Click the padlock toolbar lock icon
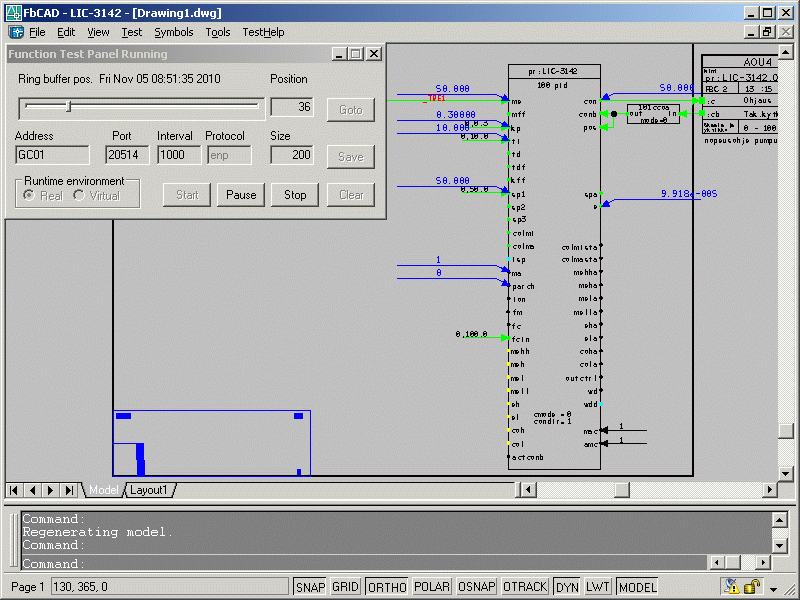The image size is (800, 600). [x=752, y=586]
